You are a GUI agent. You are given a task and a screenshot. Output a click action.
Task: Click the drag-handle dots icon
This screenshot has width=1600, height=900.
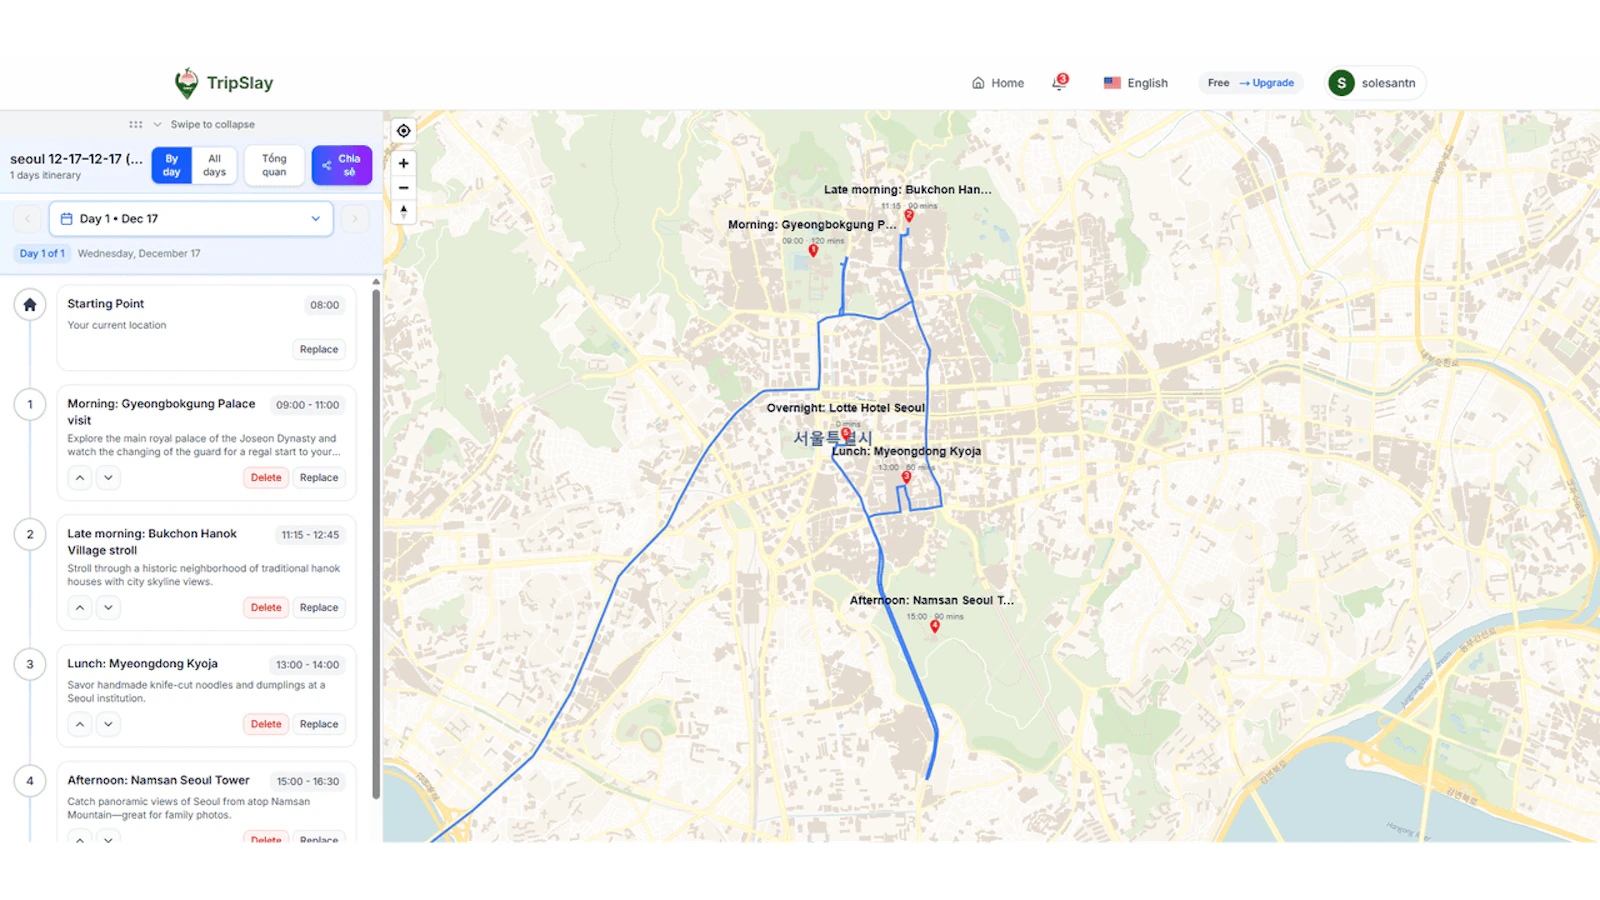pos(135,125)
